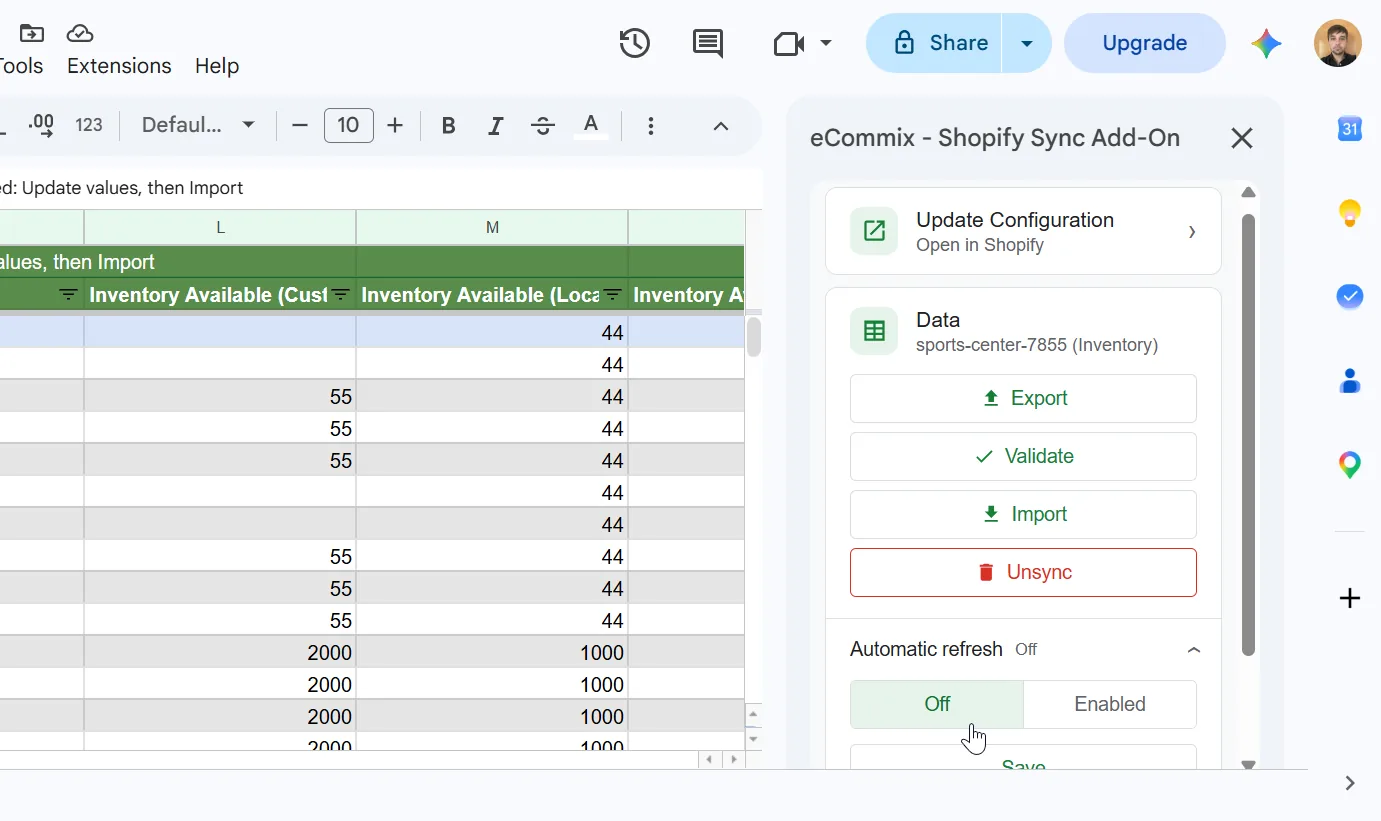Open Google Calendar side panel icon
1381x821 pixels.
[1350, 128]
